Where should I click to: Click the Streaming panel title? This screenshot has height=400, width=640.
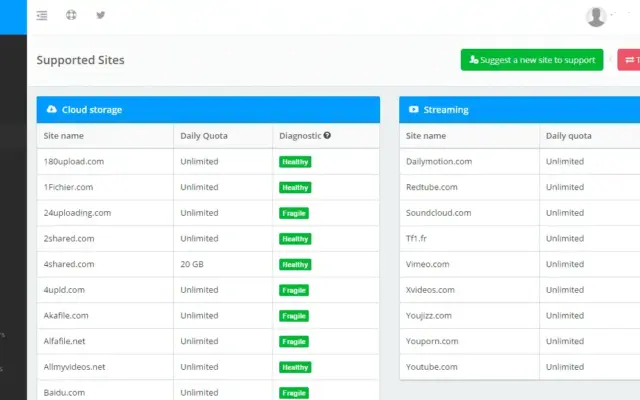click(446, 109)
